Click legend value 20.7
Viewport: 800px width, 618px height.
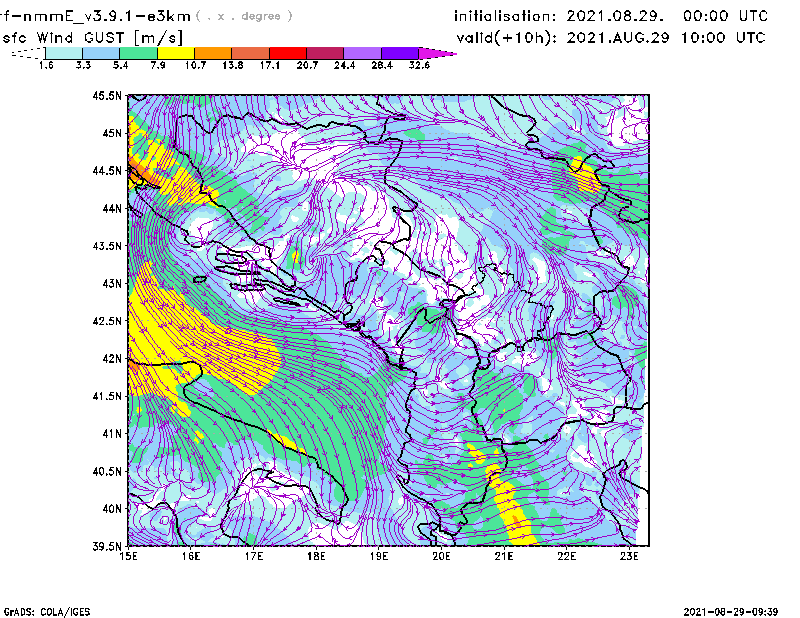tap(307, 65)
